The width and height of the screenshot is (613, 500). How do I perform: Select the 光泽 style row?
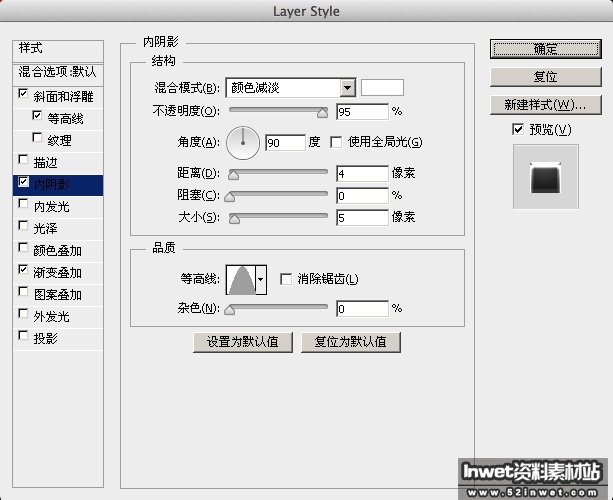pyautogui.click(x=58, y=228)
